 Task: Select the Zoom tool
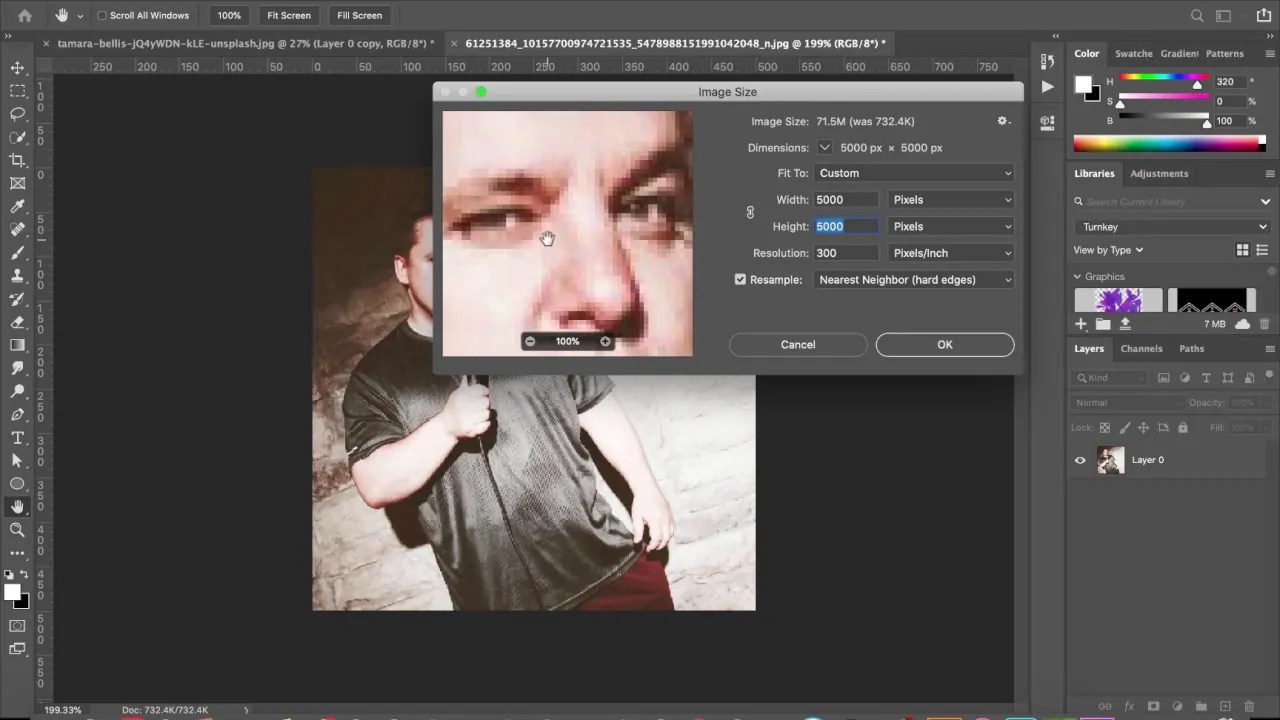17,530
